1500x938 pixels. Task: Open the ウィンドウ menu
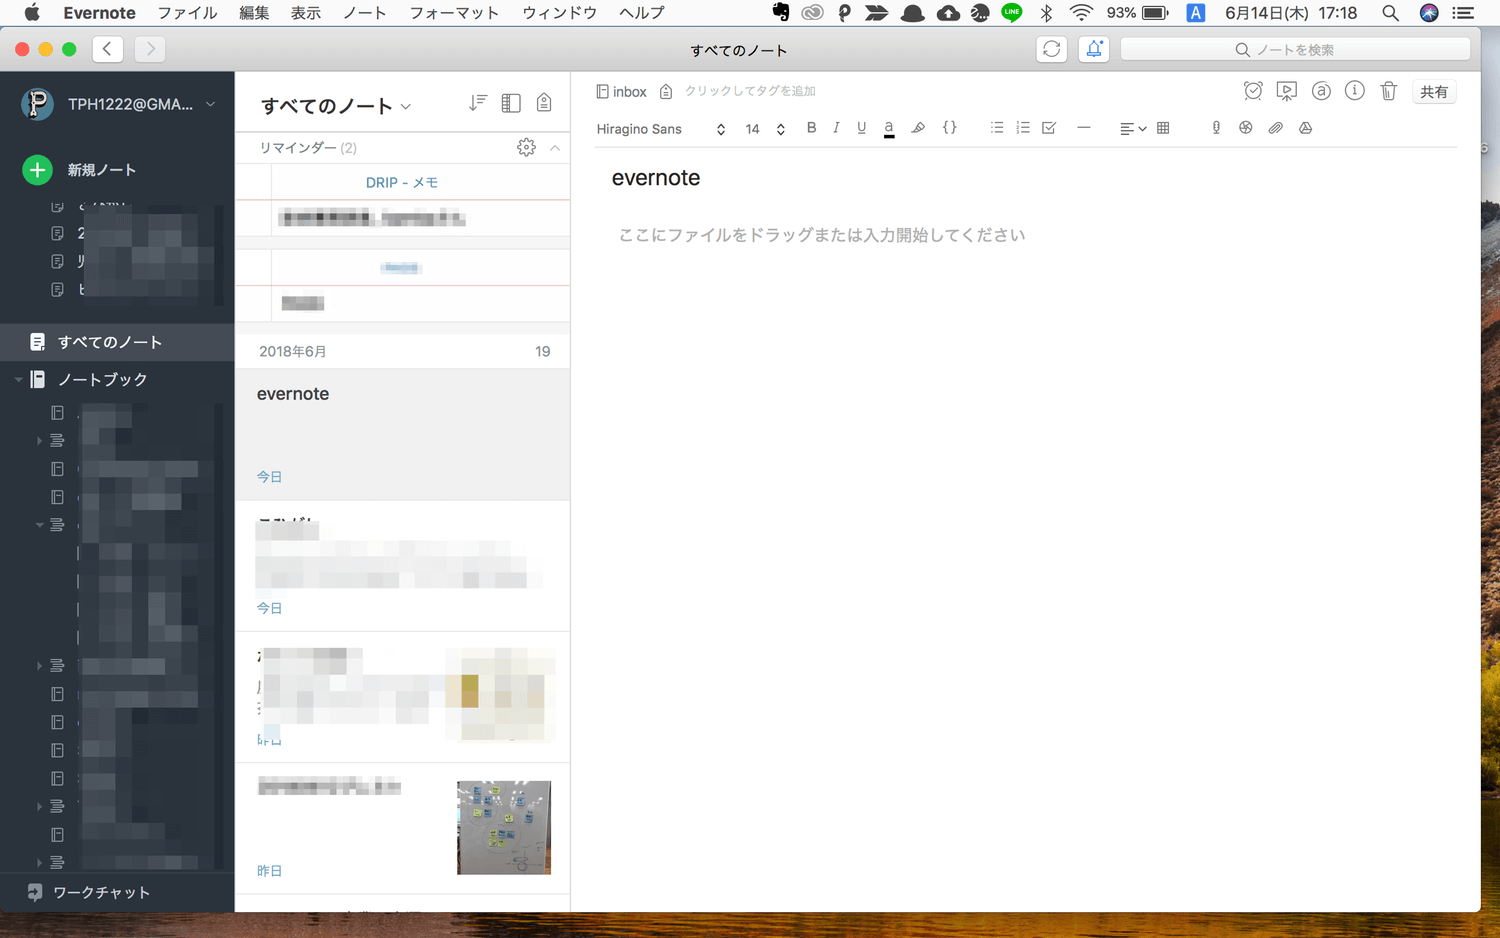(559, 13)
